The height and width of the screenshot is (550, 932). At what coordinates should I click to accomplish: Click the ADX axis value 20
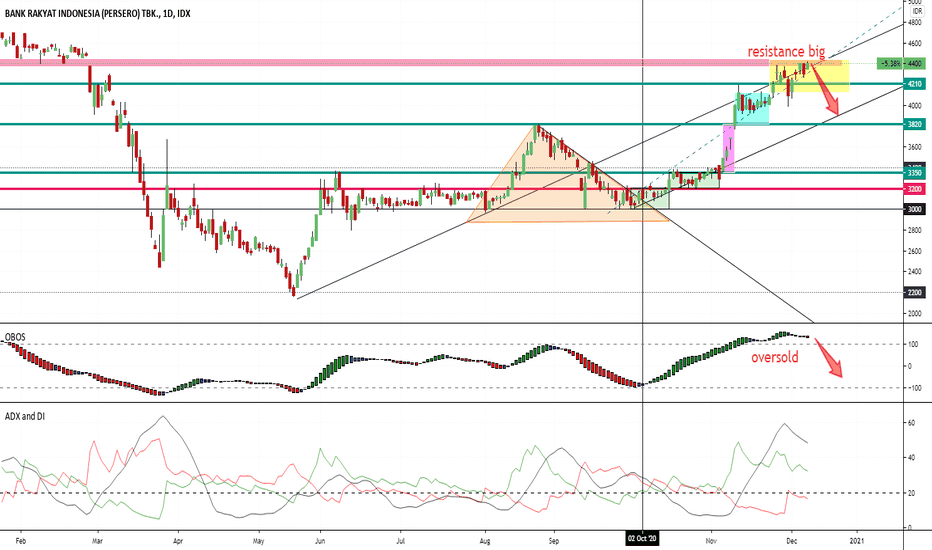click(x=911, y=493)
